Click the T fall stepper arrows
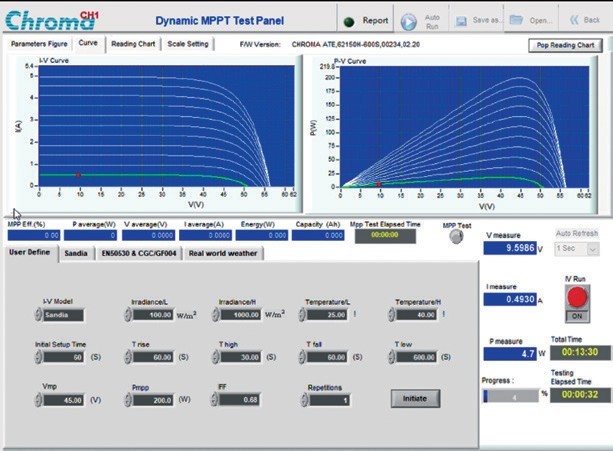This screenshot has height=451, width=613. click(x=302, y=357)
